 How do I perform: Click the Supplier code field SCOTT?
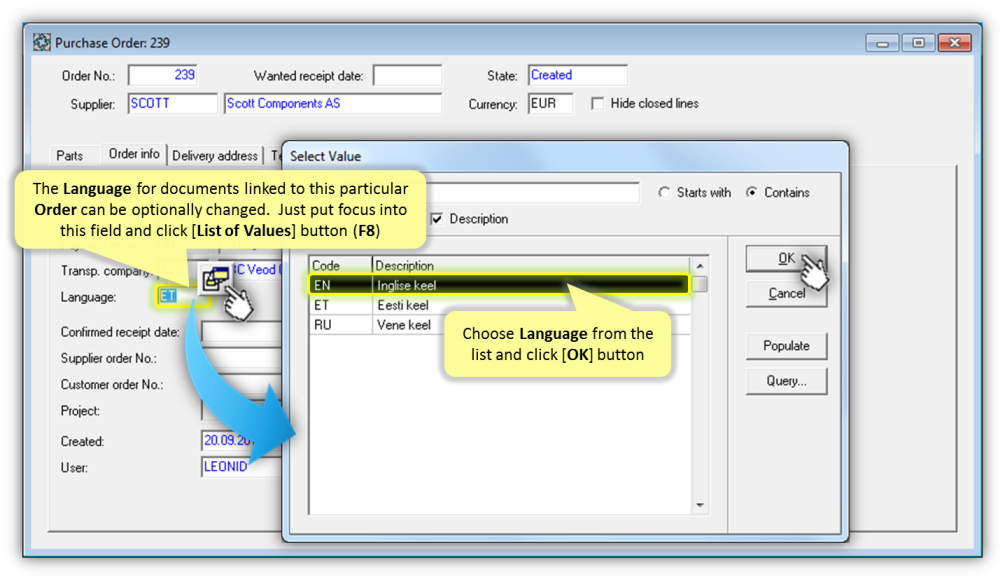(172, 104)
